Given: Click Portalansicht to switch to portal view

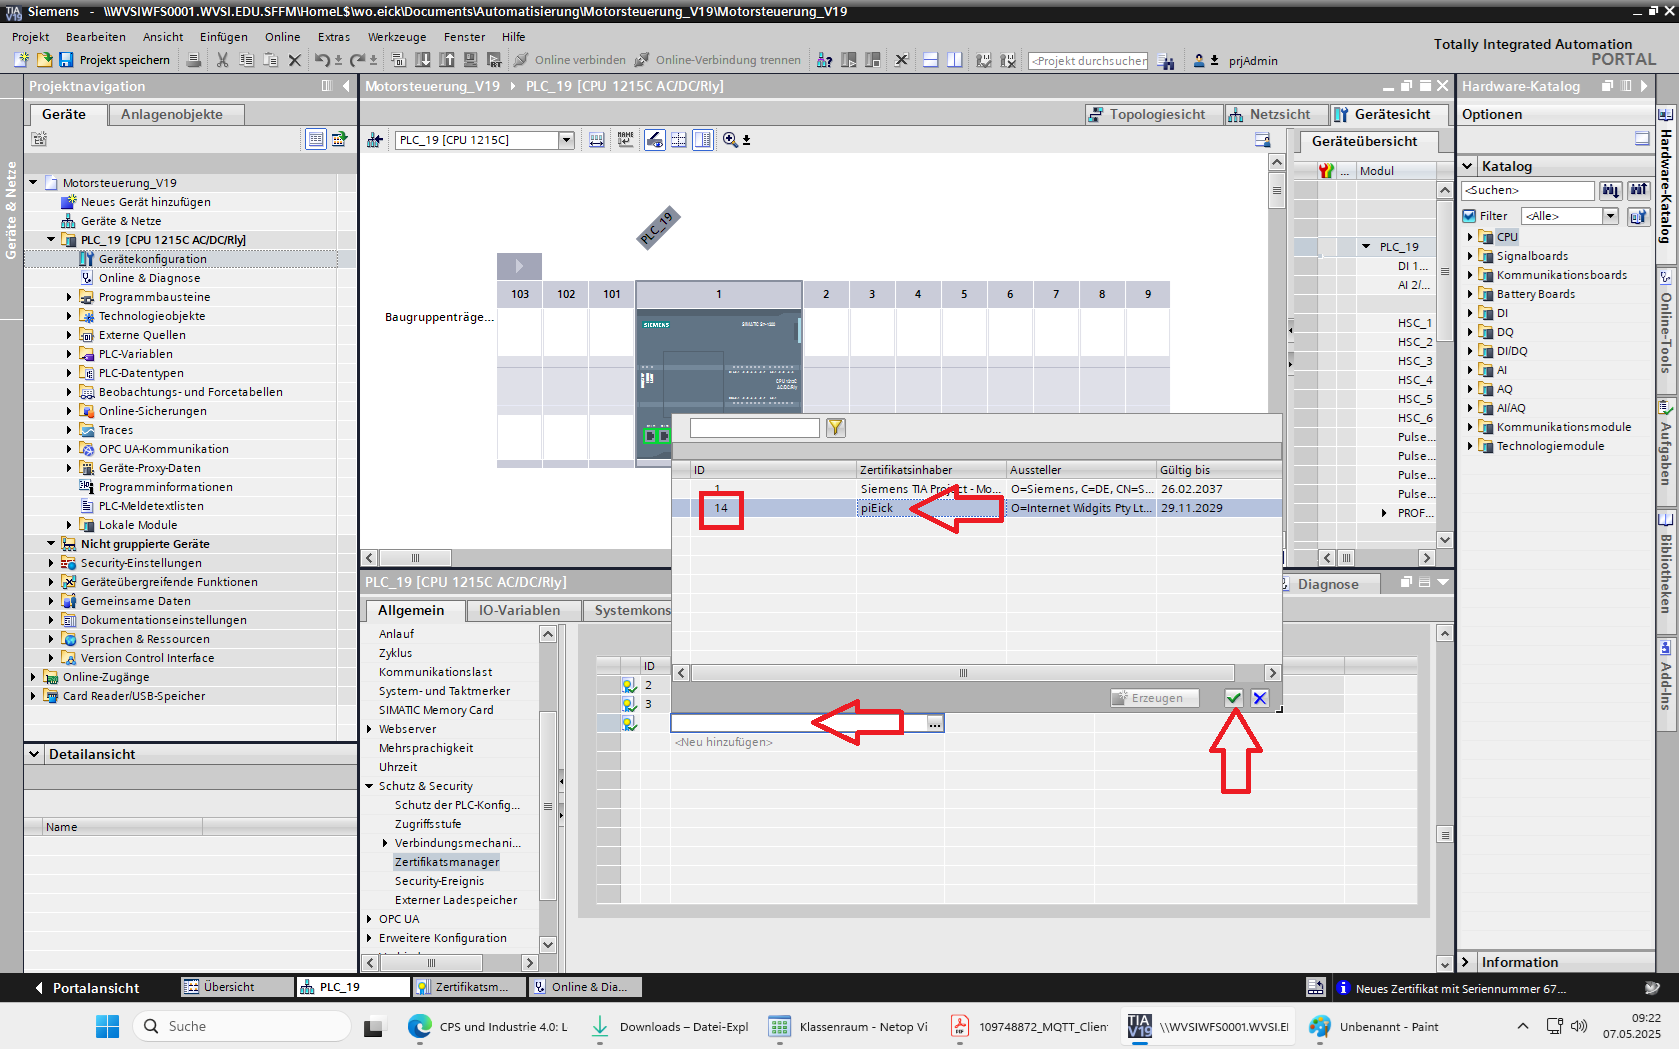Looking at the screenshot, I should point(87,988).
